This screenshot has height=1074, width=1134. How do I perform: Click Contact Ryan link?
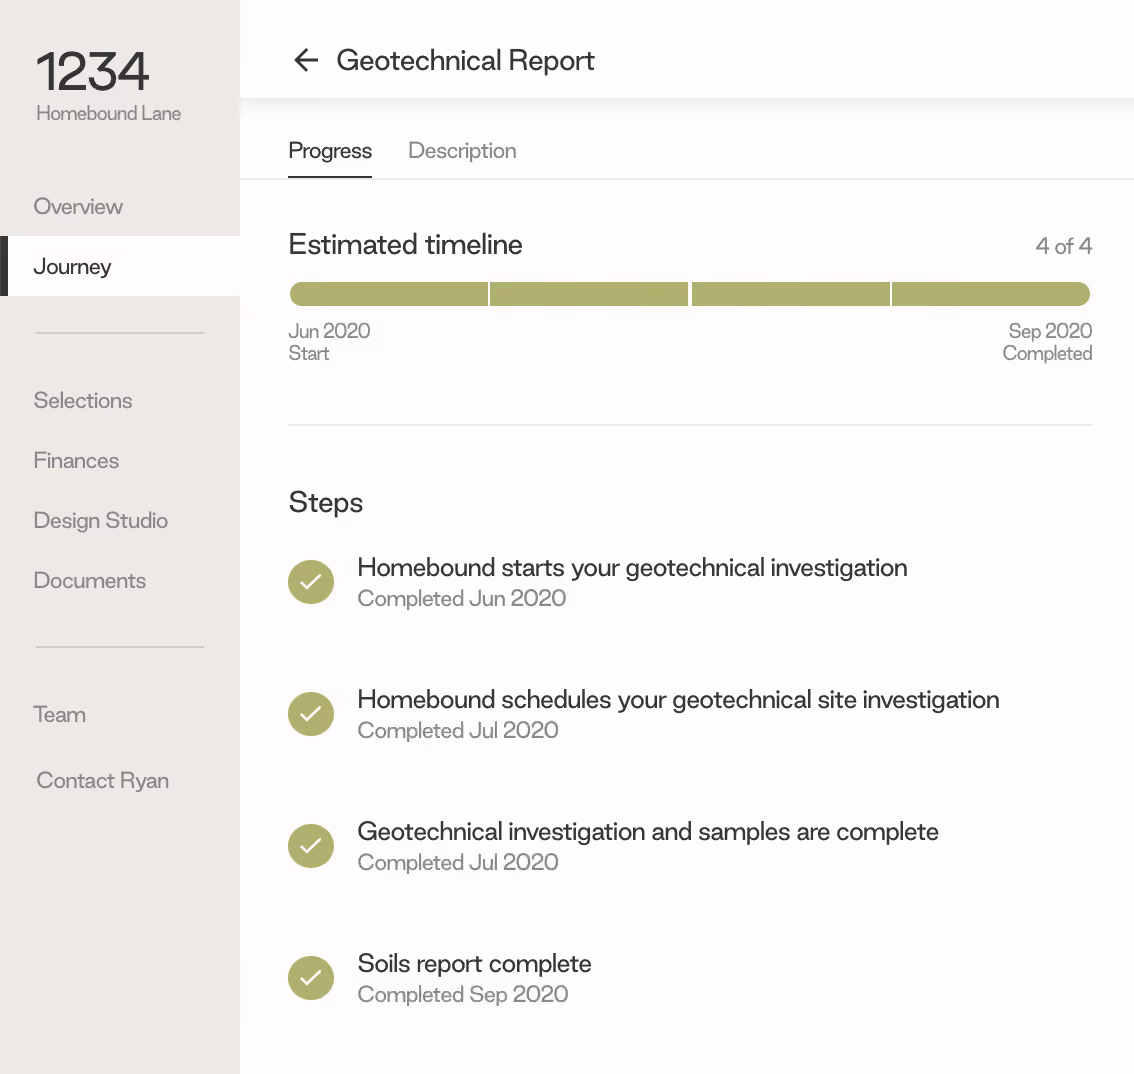coord(103,780)
